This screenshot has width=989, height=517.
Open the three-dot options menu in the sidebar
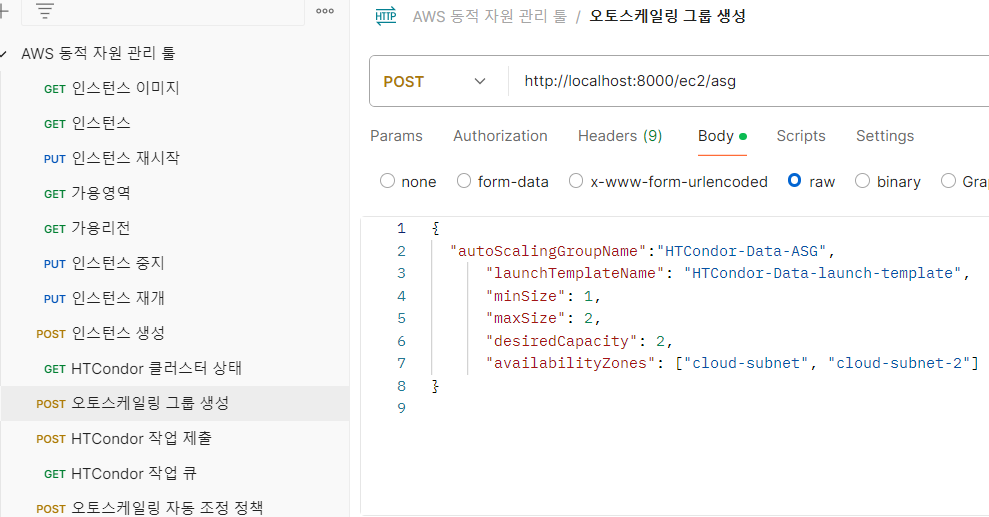[324, 11]
